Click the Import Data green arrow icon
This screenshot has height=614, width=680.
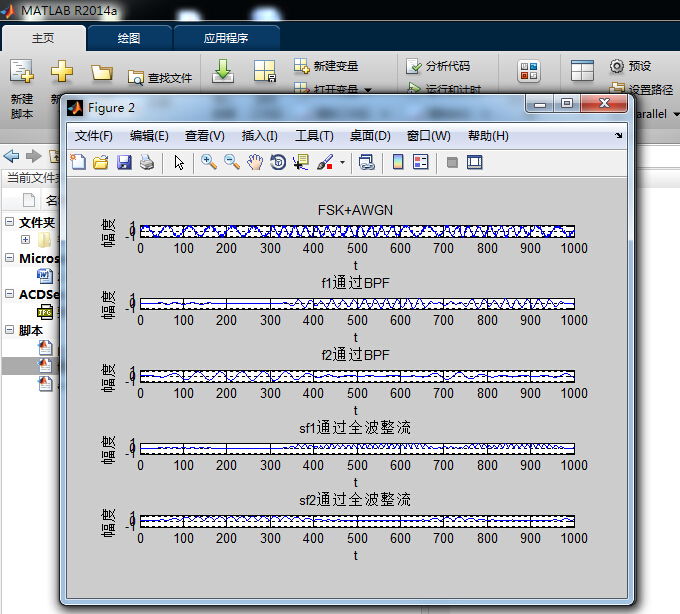point(223,72)
